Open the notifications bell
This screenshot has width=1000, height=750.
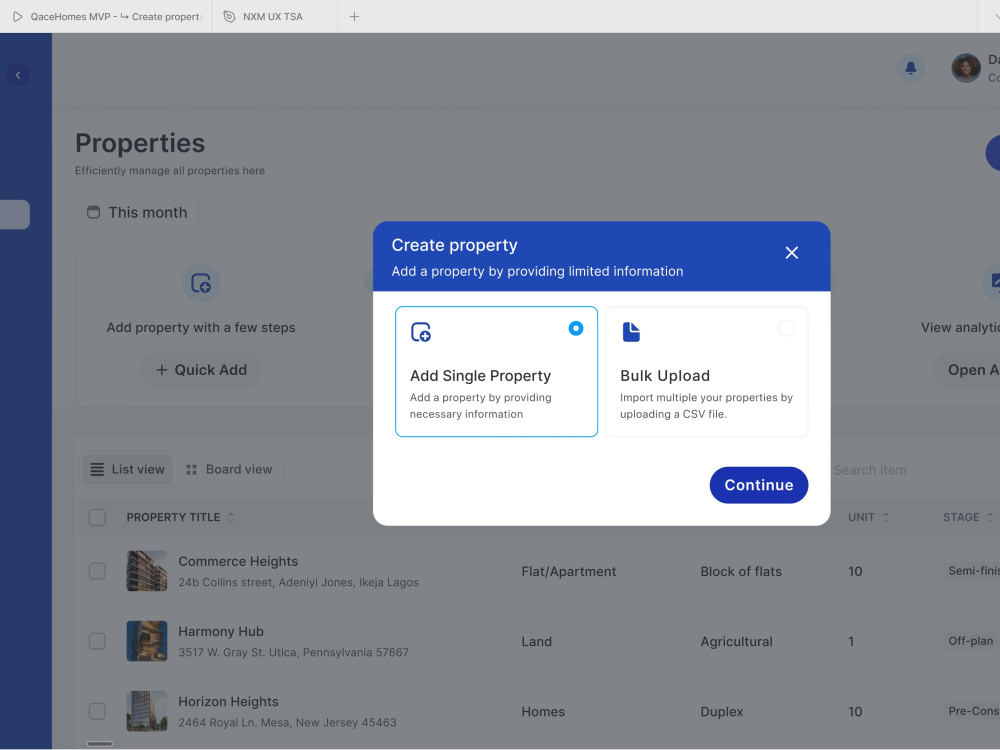911,68
